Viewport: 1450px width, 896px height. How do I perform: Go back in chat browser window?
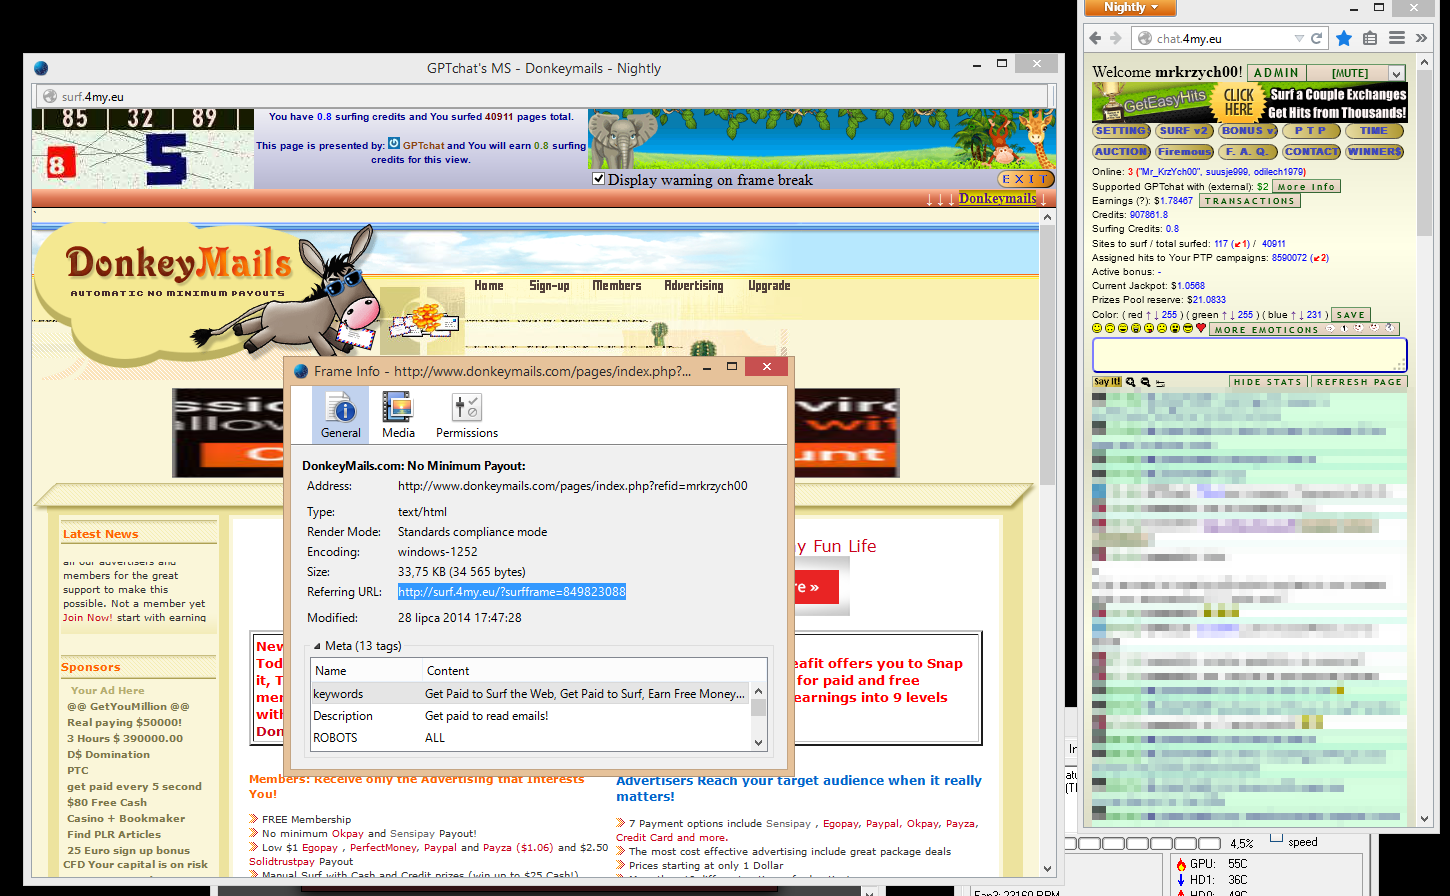1095,38
